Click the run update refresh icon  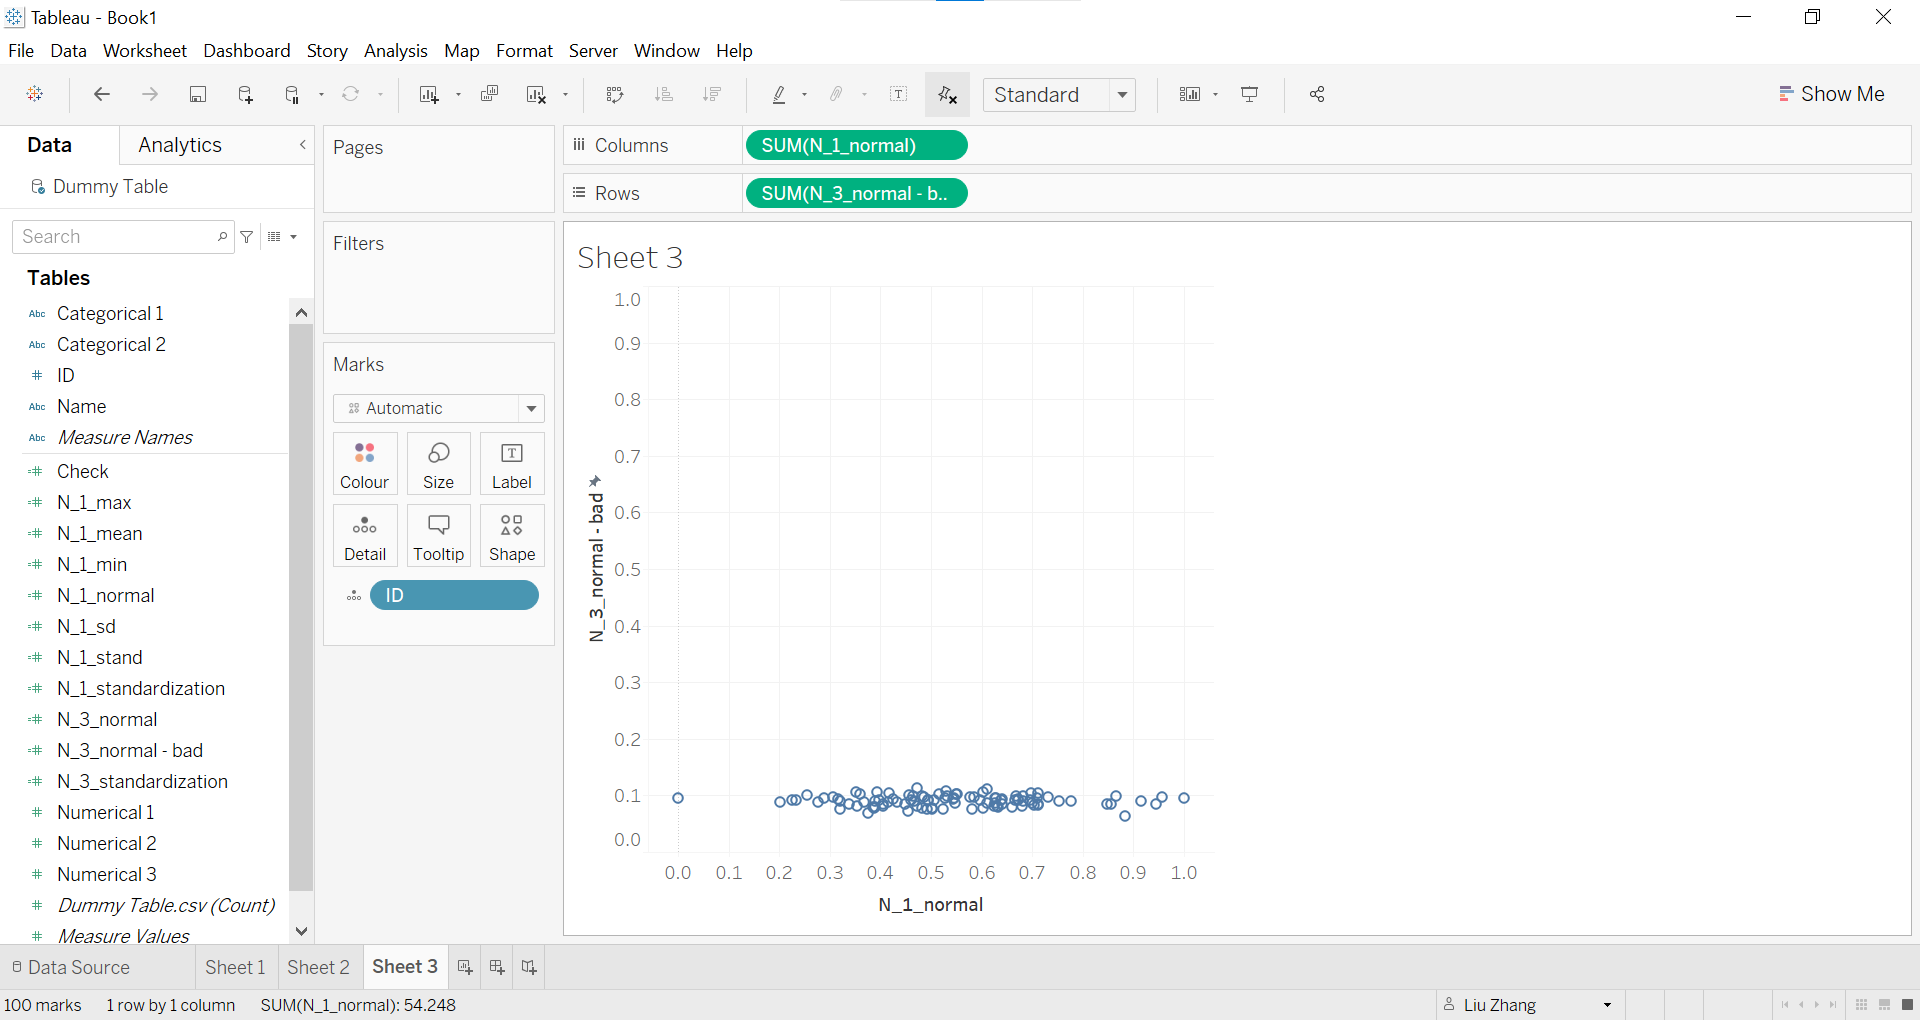(x=350, y=94)
